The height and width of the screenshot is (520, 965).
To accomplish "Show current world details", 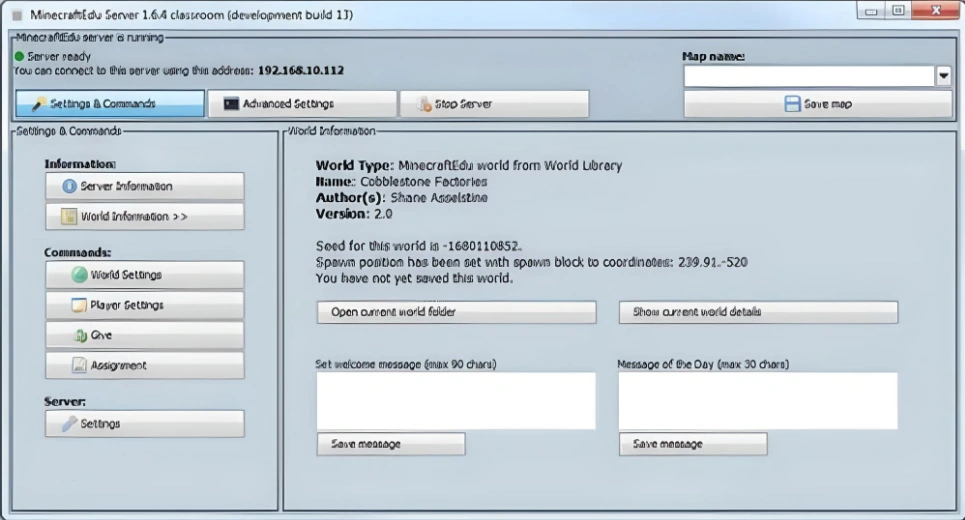I will 758,312.
